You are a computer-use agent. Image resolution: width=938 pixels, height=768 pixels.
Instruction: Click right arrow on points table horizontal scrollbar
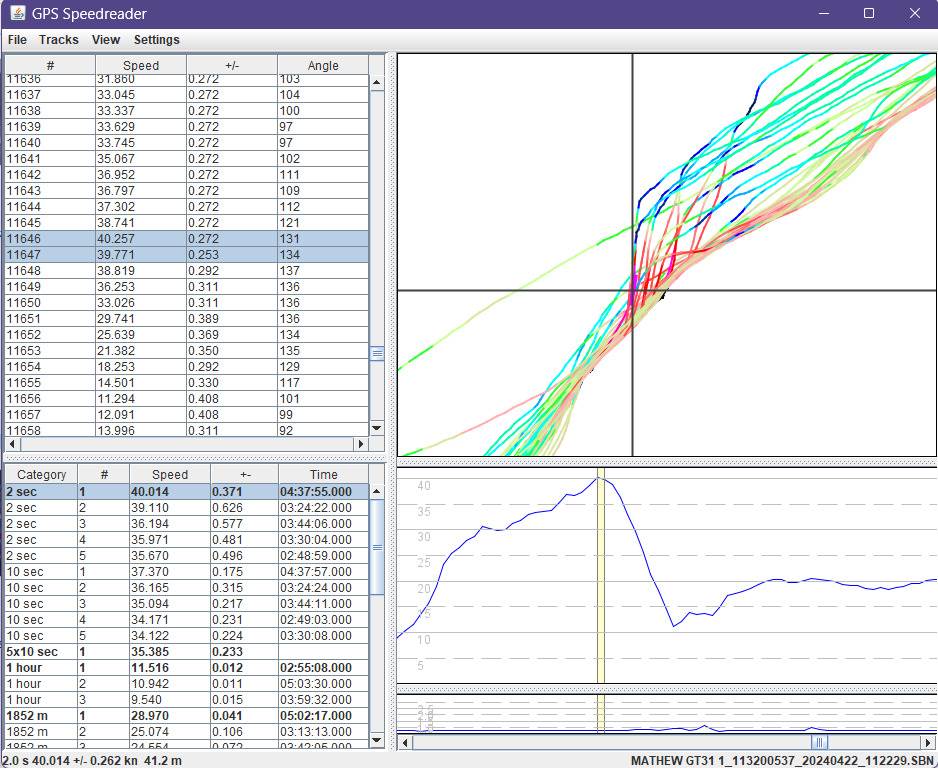point(361,444)
